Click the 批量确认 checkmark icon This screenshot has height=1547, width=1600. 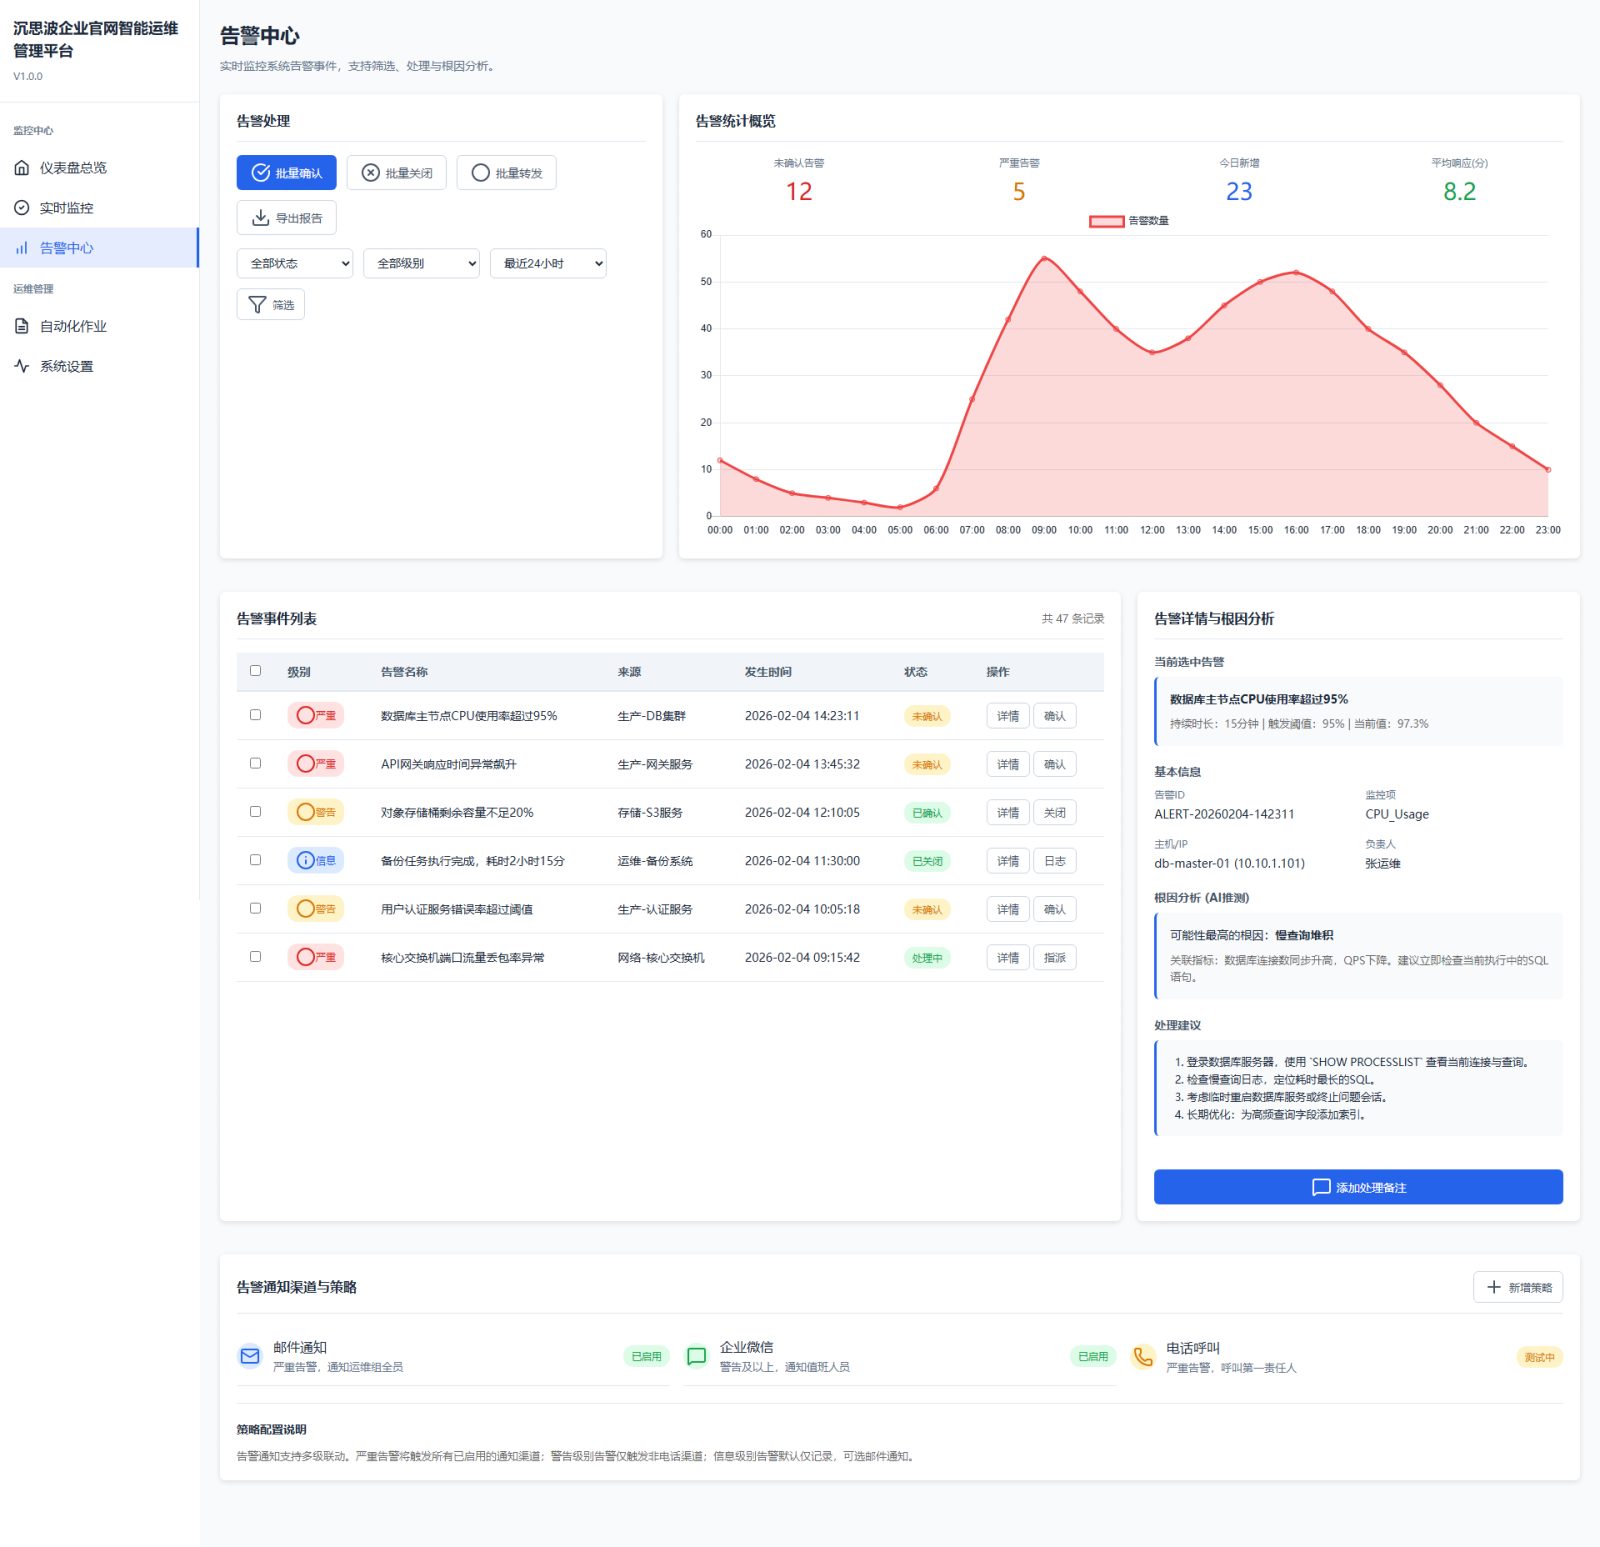[260, 173]
